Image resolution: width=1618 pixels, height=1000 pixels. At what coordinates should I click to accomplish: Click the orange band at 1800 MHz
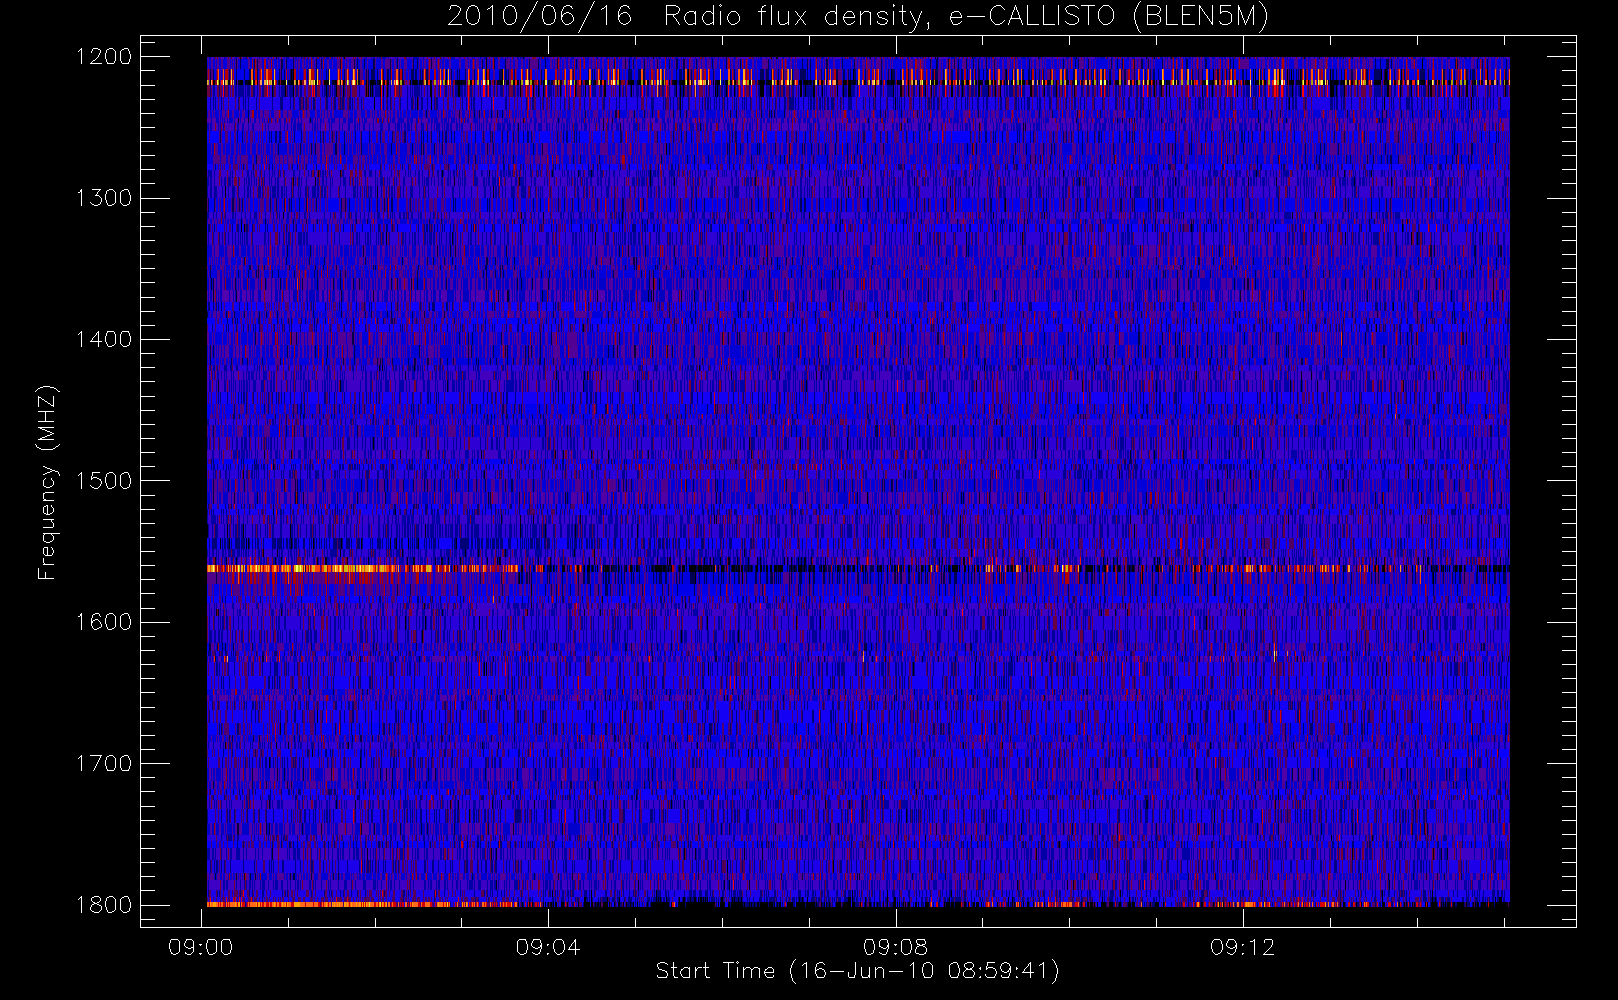pyautogui.click(x=858, y=904)
